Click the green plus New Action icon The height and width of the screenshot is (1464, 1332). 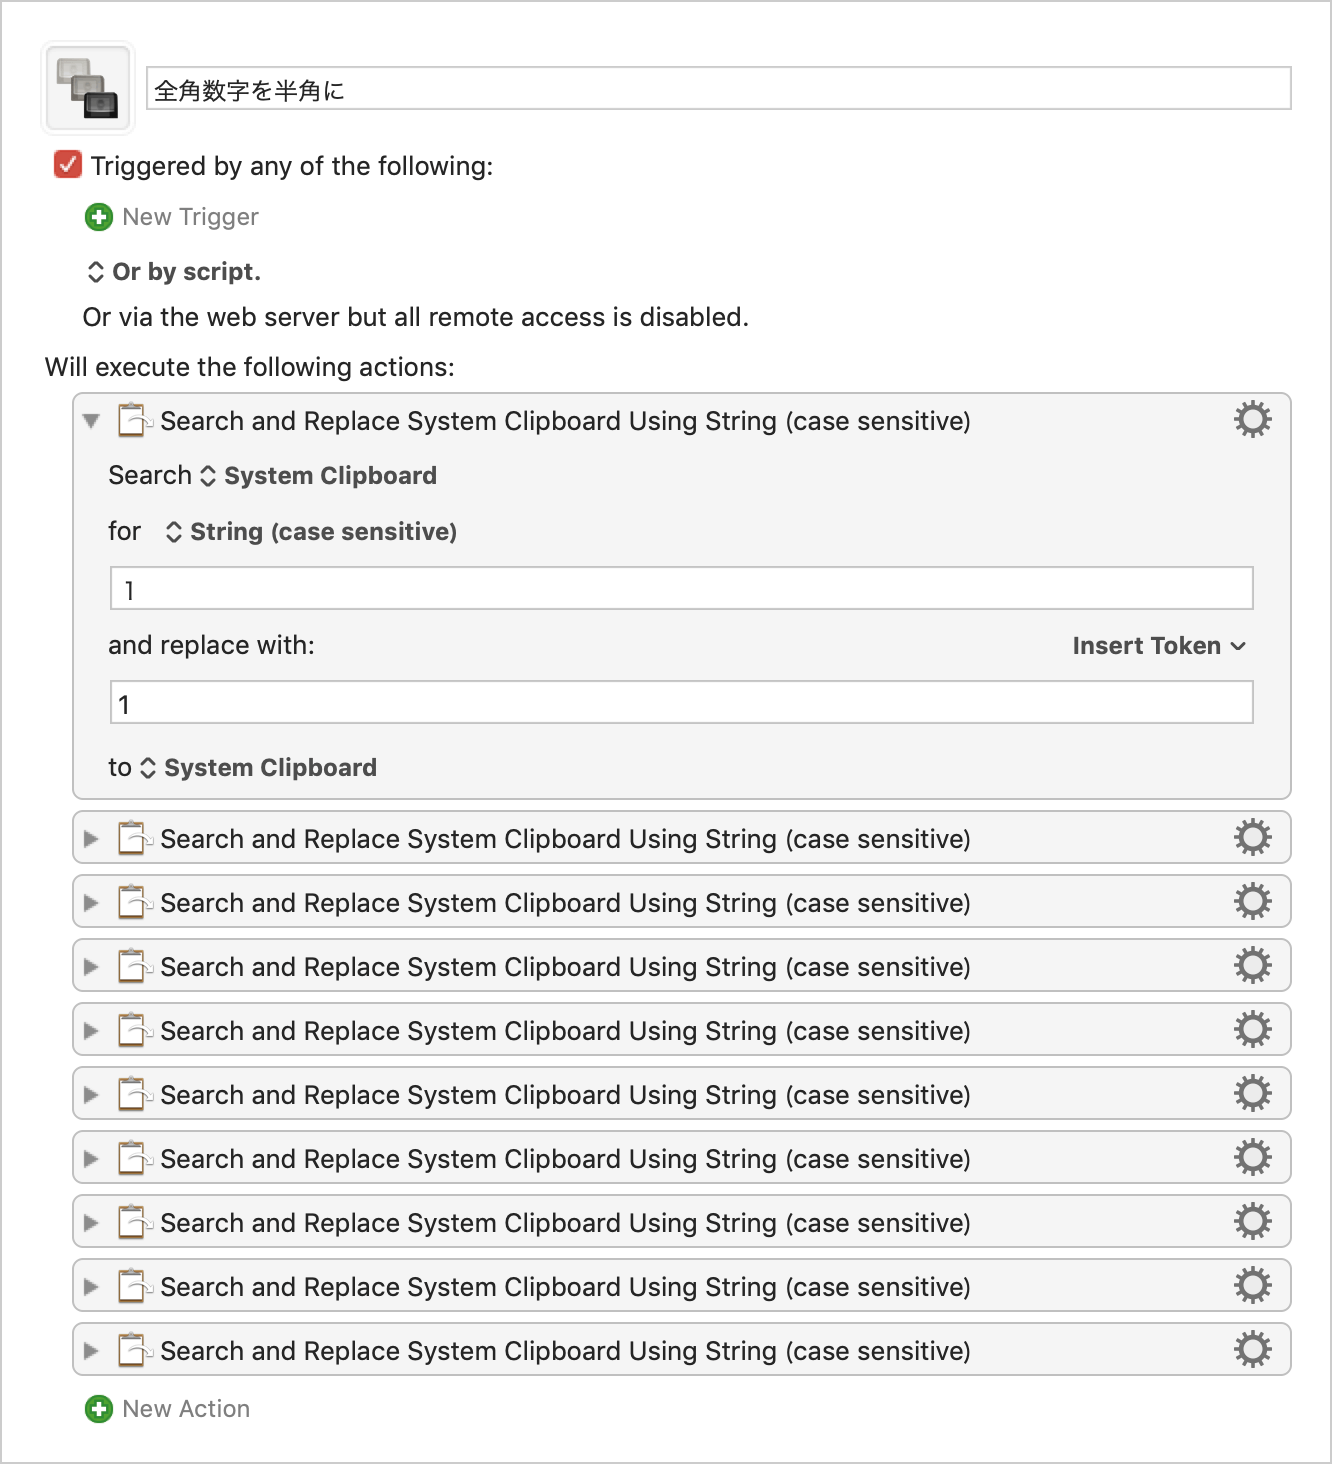(99, 1409)
